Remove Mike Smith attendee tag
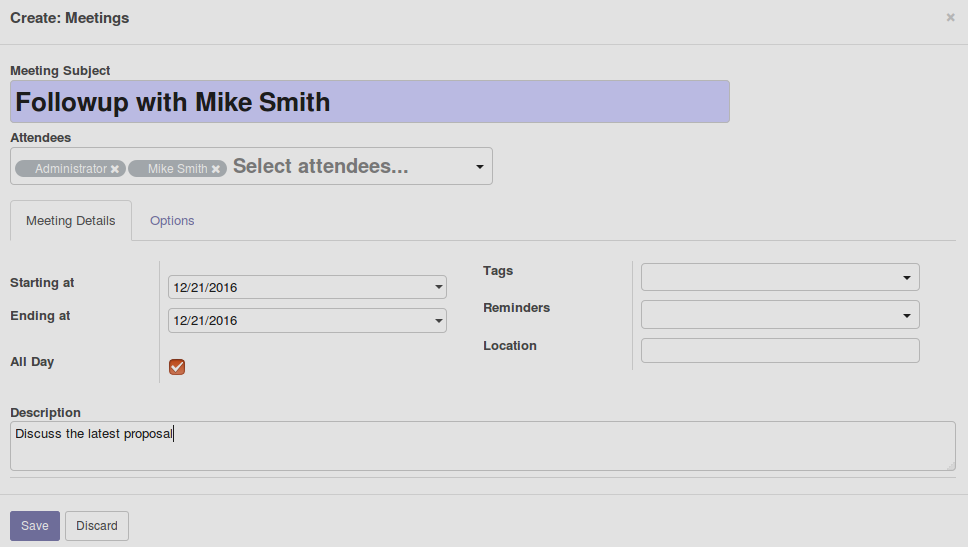Image resolution: width=968 pixels, height=547 pixels. (x=215, y=169)
